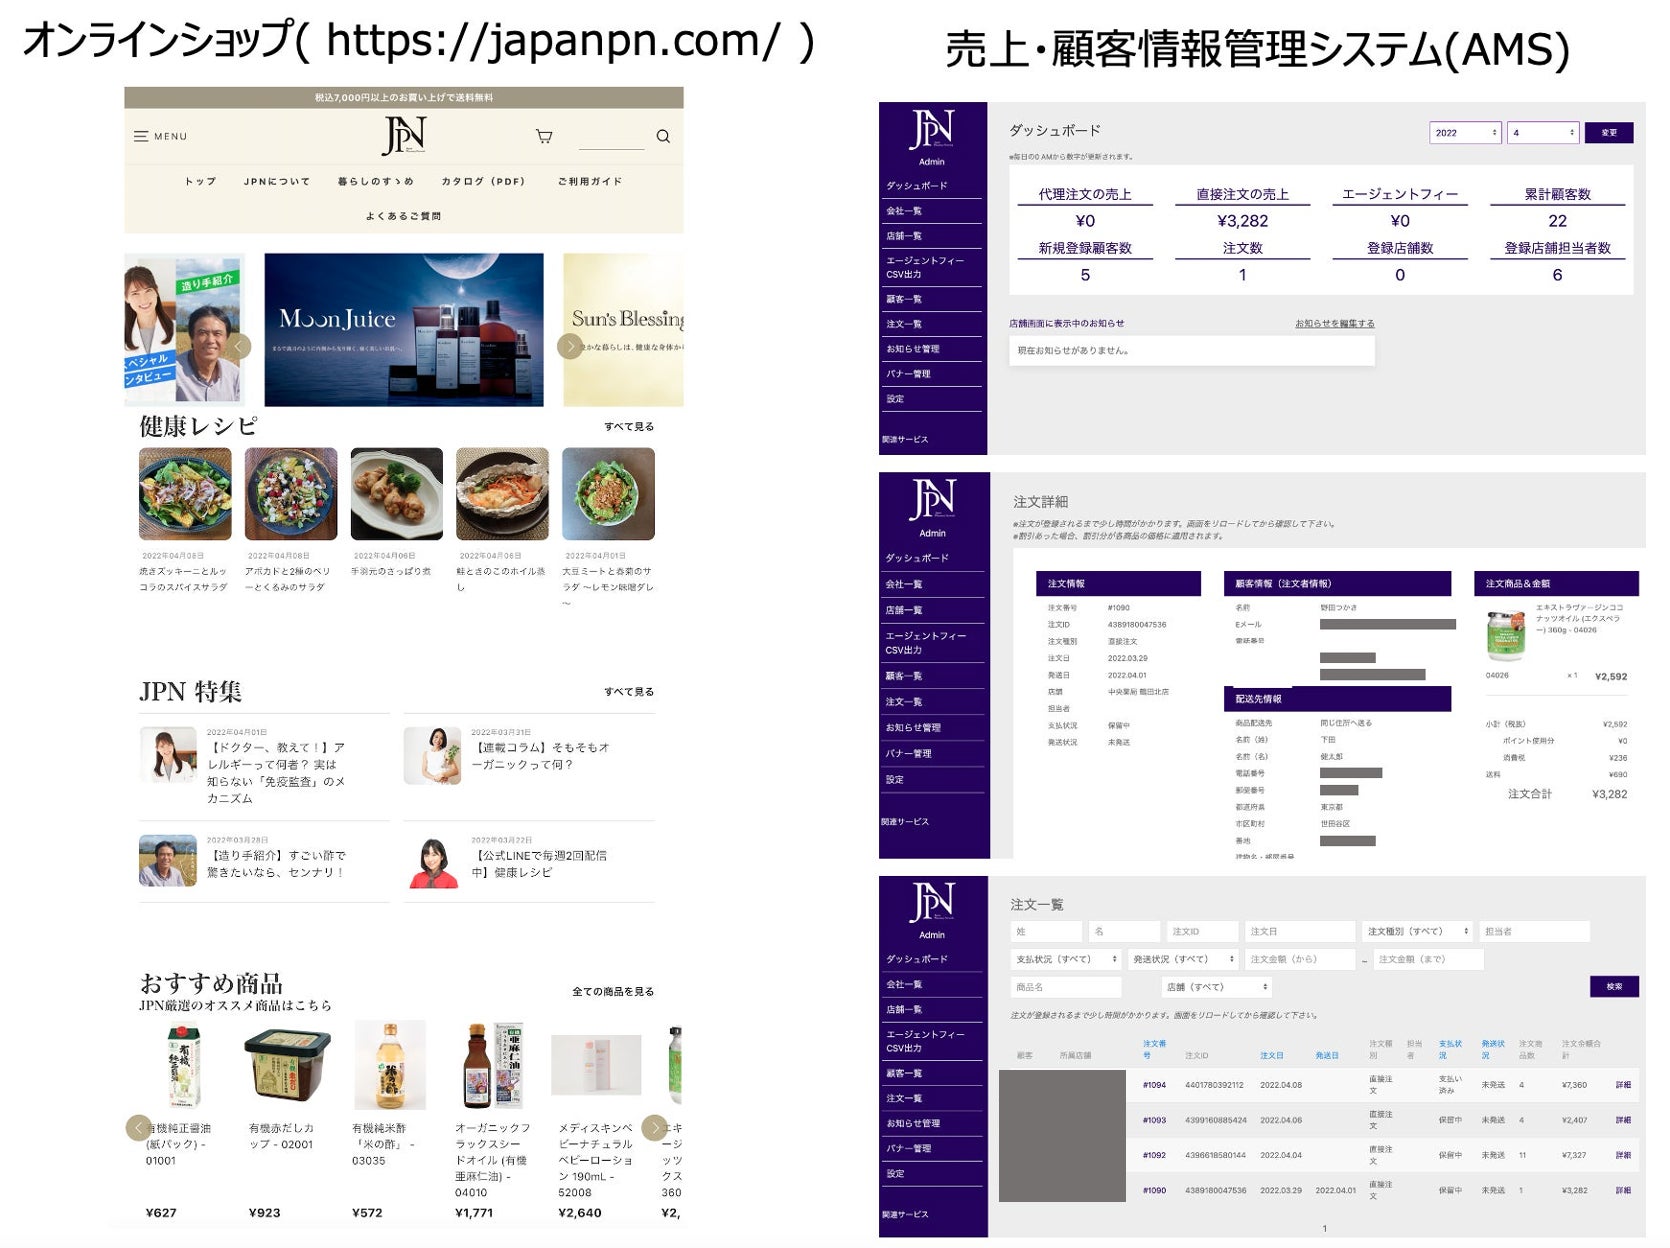Open the オーガニックフラックスシードオイル product image

click(x=492, y=1066)
